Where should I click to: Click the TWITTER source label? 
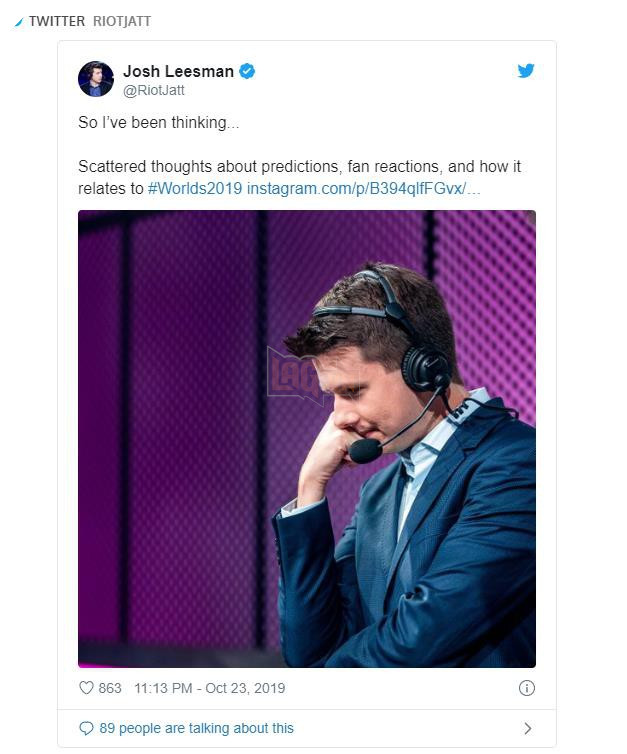tap(57, 22)
